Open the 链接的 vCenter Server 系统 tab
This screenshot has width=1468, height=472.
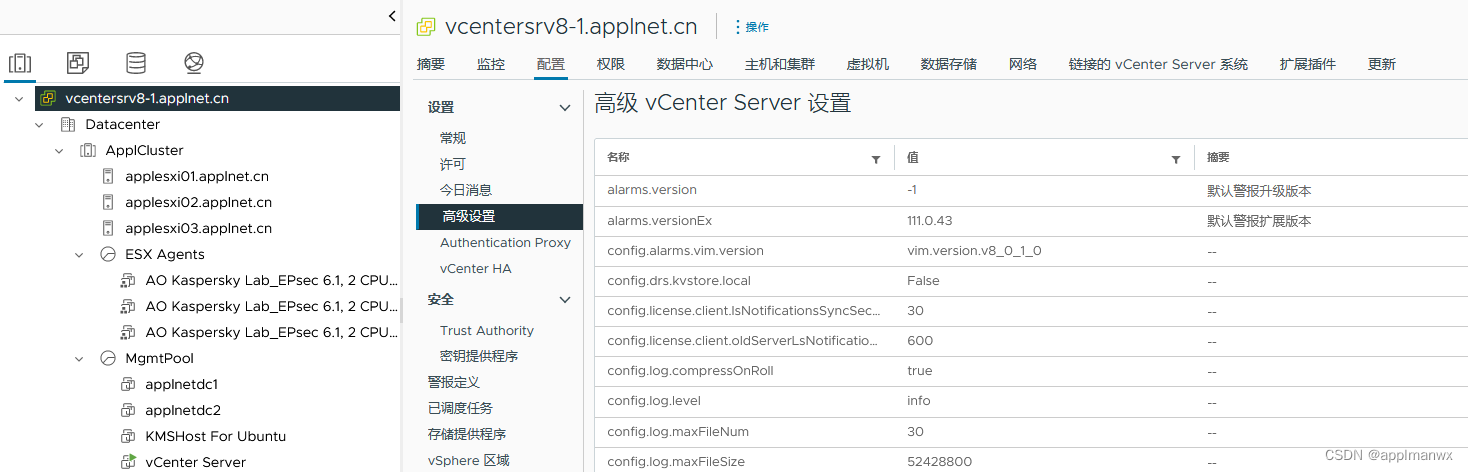pyautogui.click(x=1158, y=64)
